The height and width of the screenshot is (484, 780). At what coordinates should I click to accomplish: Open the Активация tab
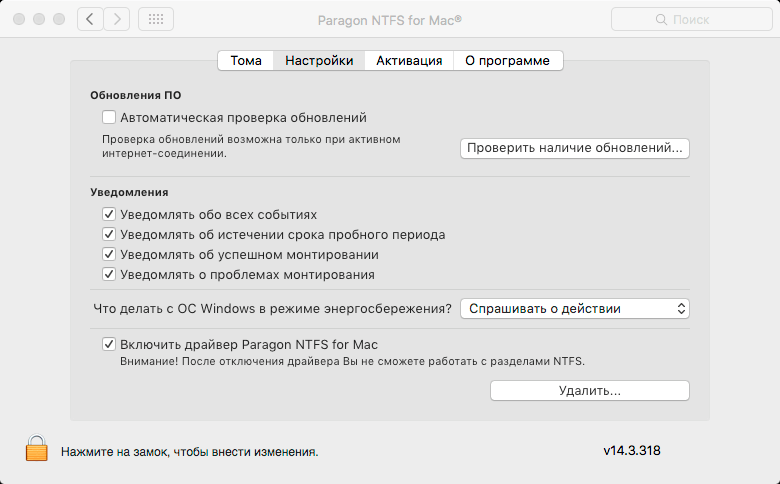[409, 61]
